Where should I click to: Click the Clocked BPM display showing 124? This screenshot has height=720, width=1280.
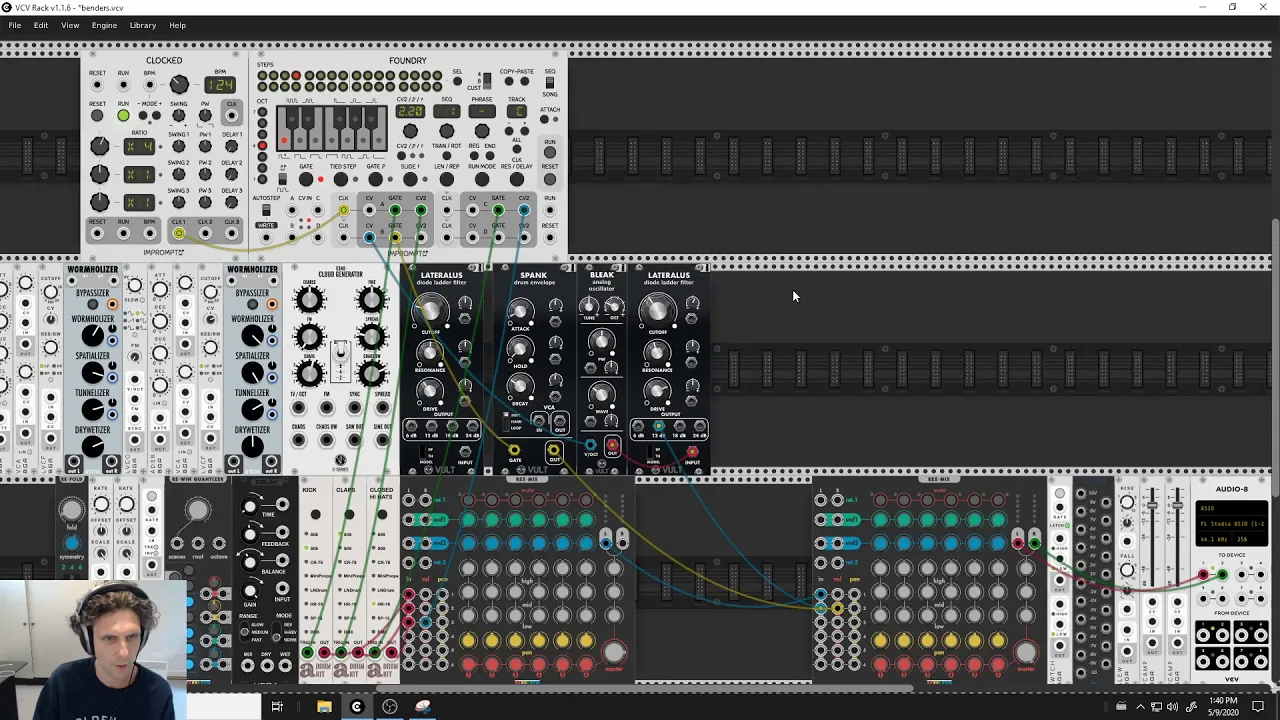click(220, 85)
